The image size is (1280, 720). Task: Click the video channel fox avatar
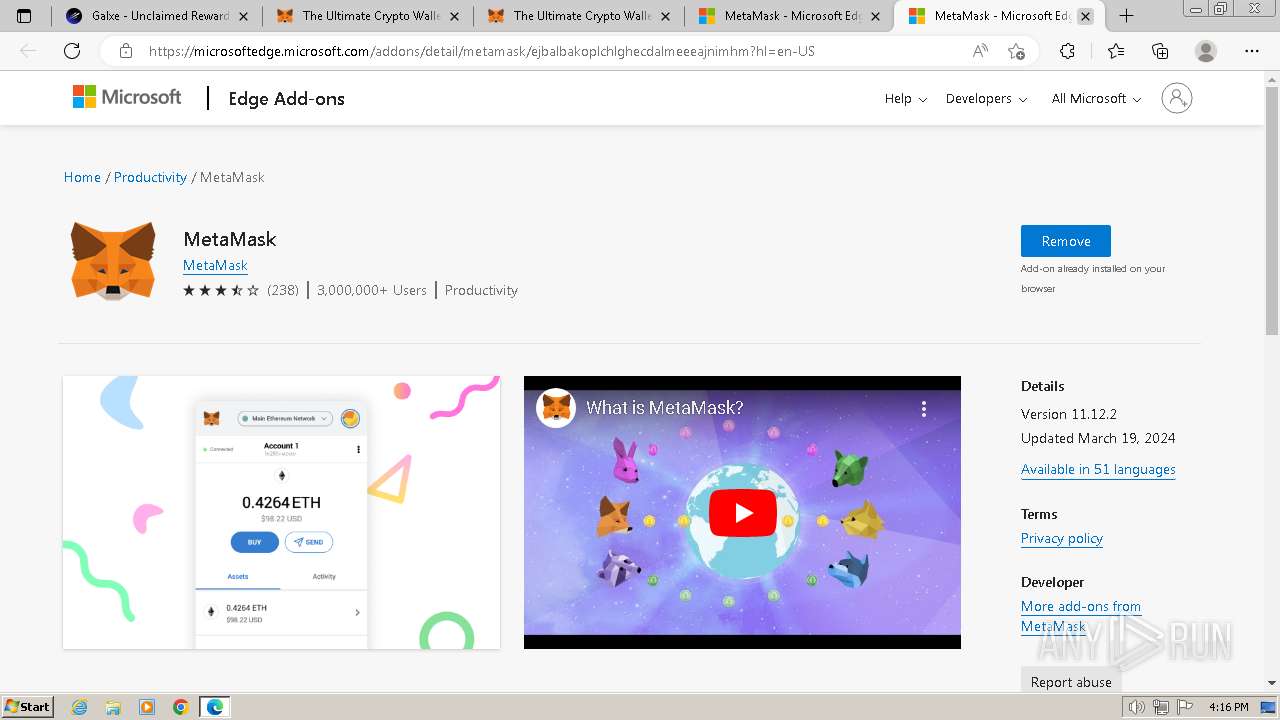[x=557, y=408]
